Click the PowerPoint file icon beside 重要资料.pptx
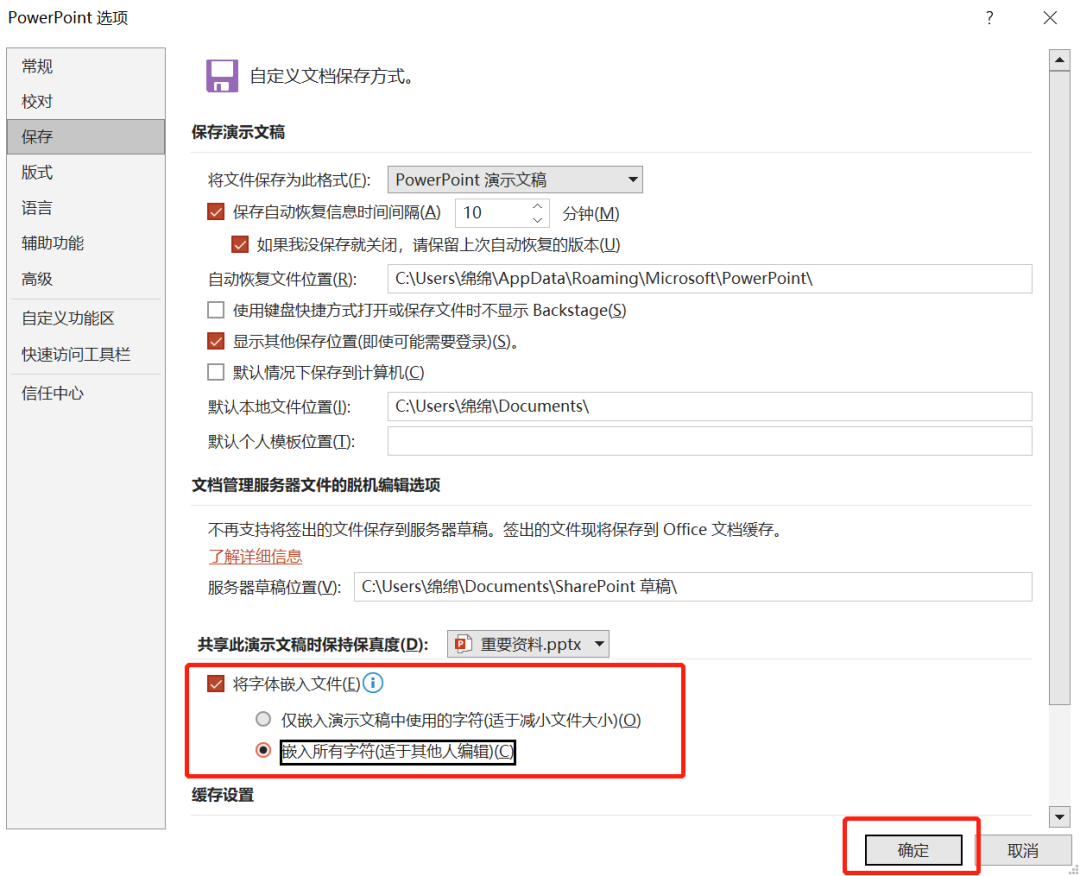Screen dimensions: 1080x876 point(462,644)
